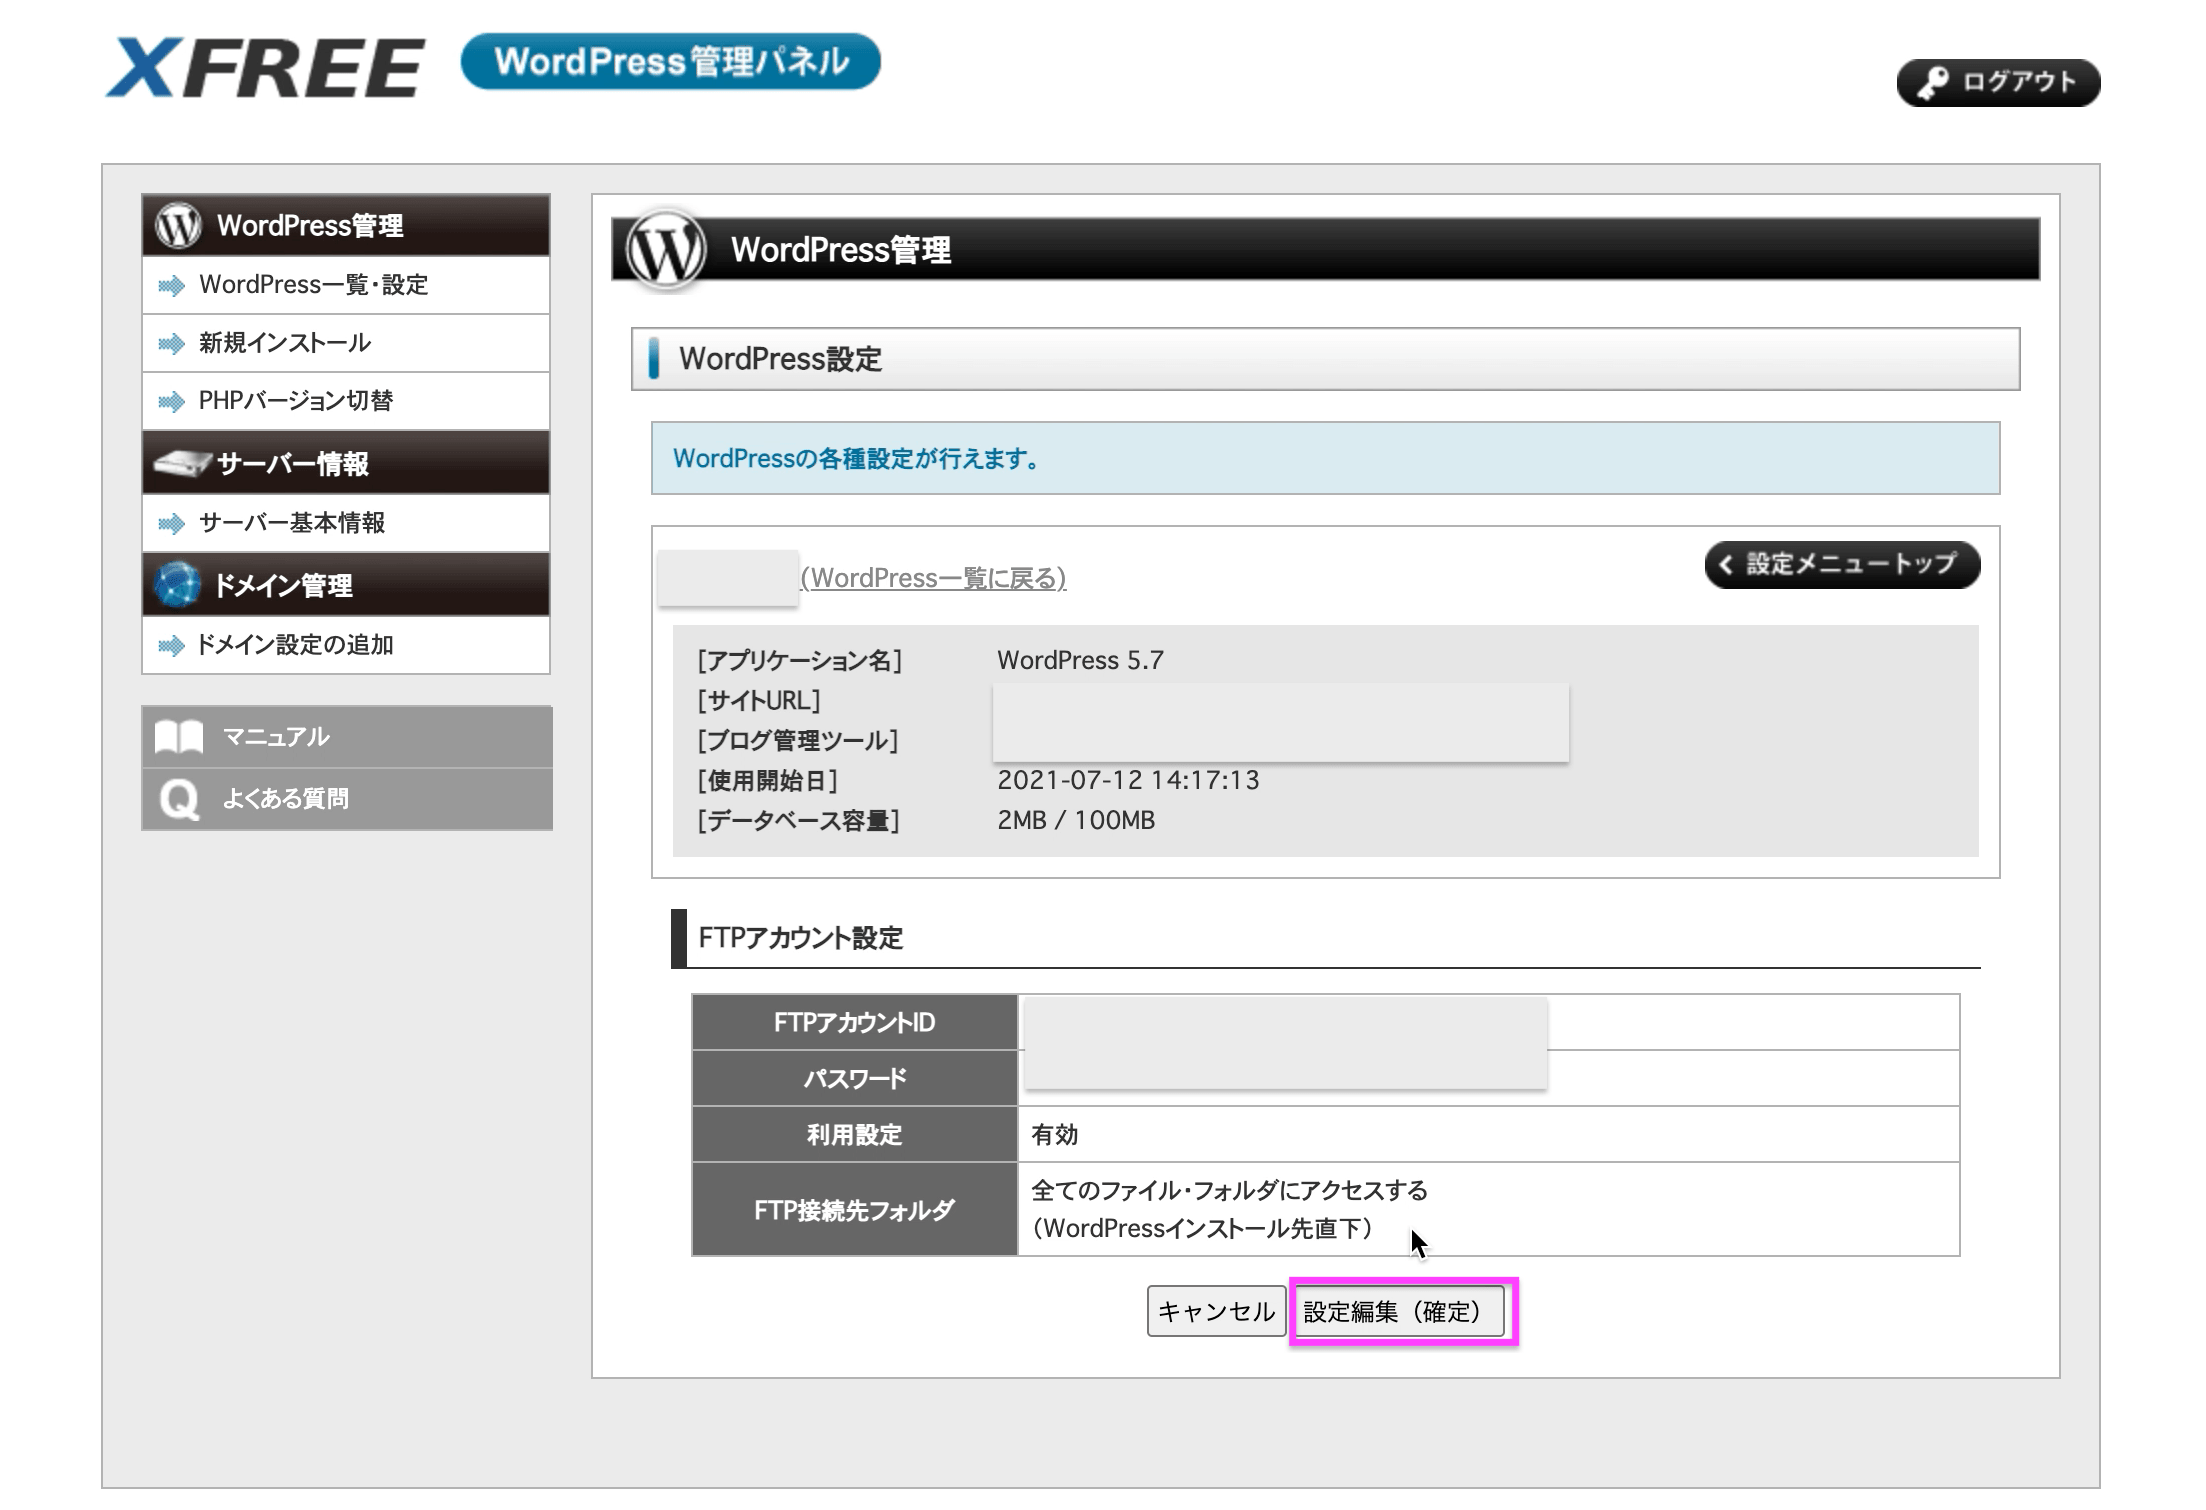The width and height of the screenshot is (2206, 1510).
Task: Click the WordPress logo in sidebar header
Action: (178, 225)
